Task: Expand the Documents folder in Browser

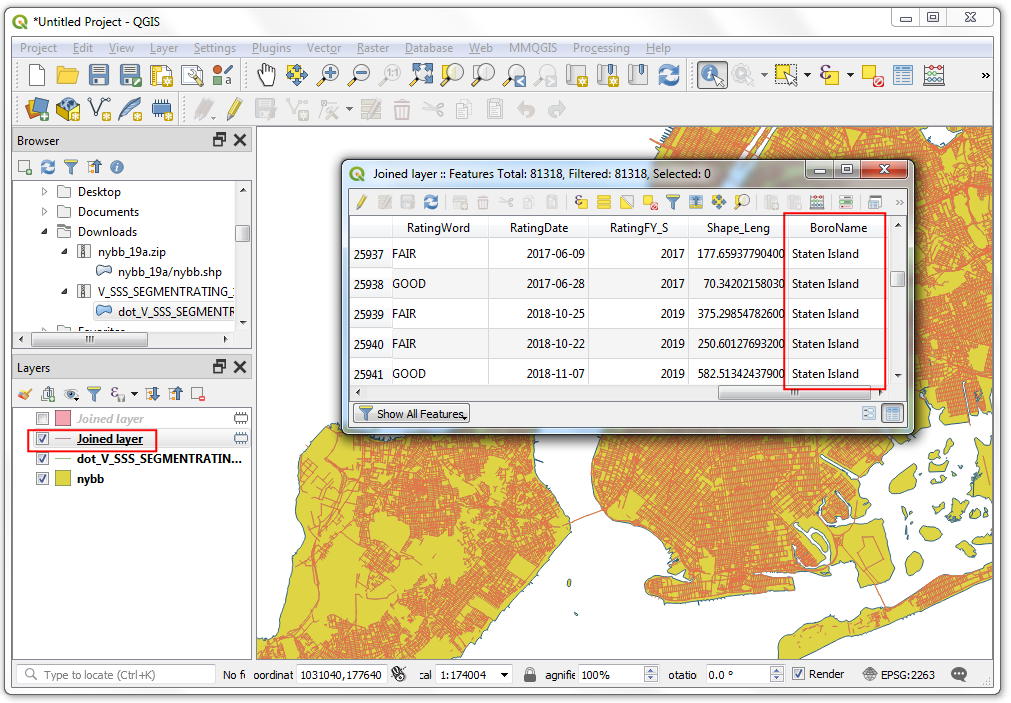Action: 45,212
